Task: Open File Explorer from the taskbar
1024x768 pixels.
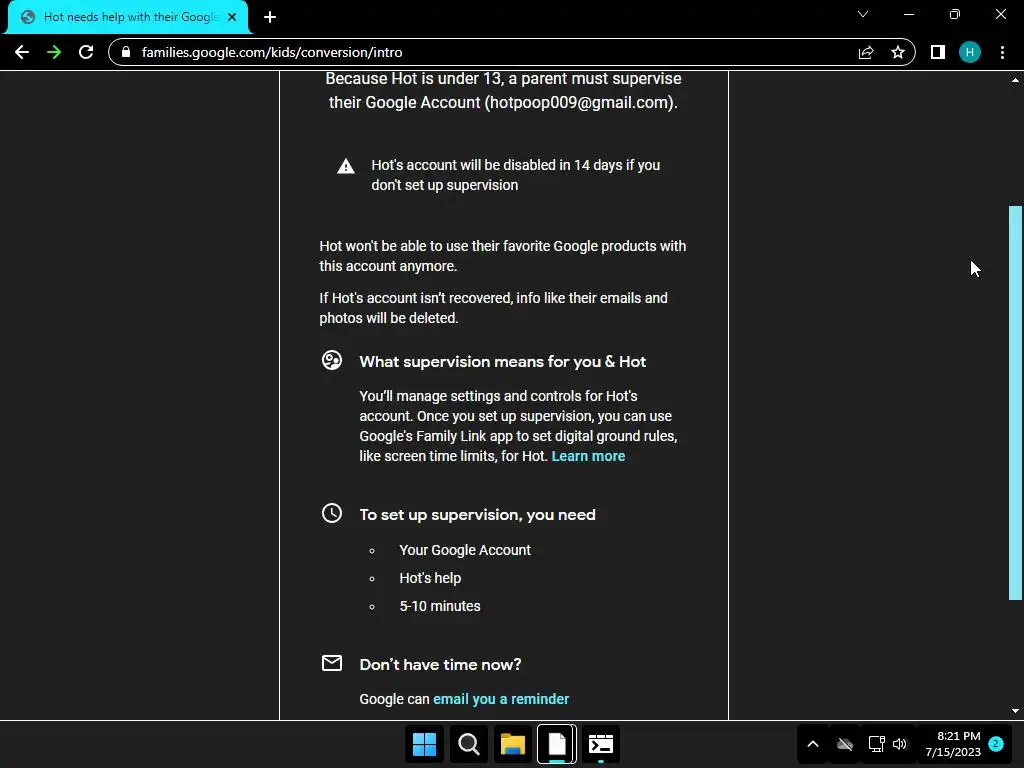Action: point(513,744)
